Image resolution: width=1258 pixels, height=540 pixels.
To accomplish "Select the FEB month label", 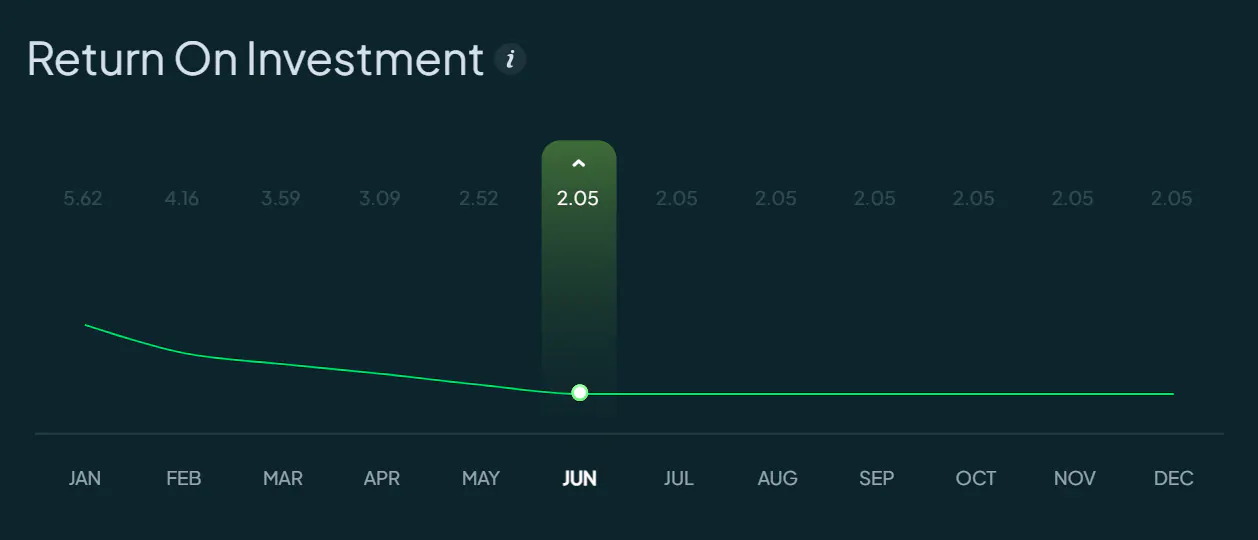I will click(x=184, y=478).
